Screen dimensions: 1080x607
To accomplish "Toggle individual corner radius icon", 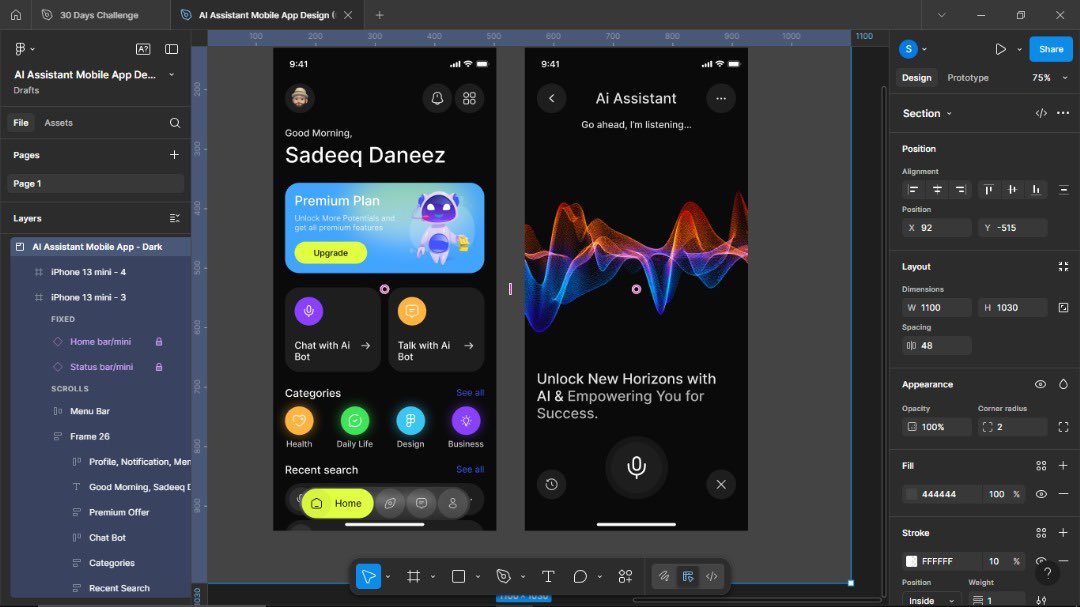I will (x=1063, y=427).
